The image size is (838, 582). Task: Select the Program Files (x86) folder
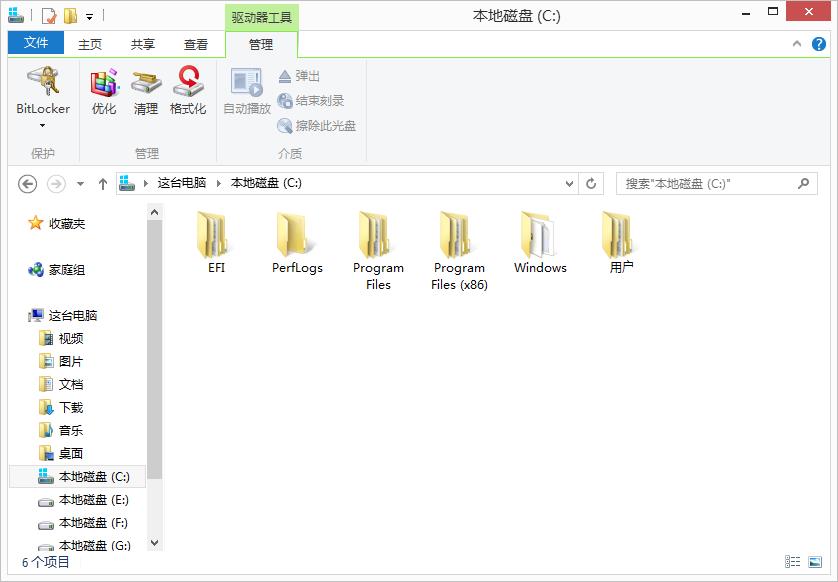460,250
